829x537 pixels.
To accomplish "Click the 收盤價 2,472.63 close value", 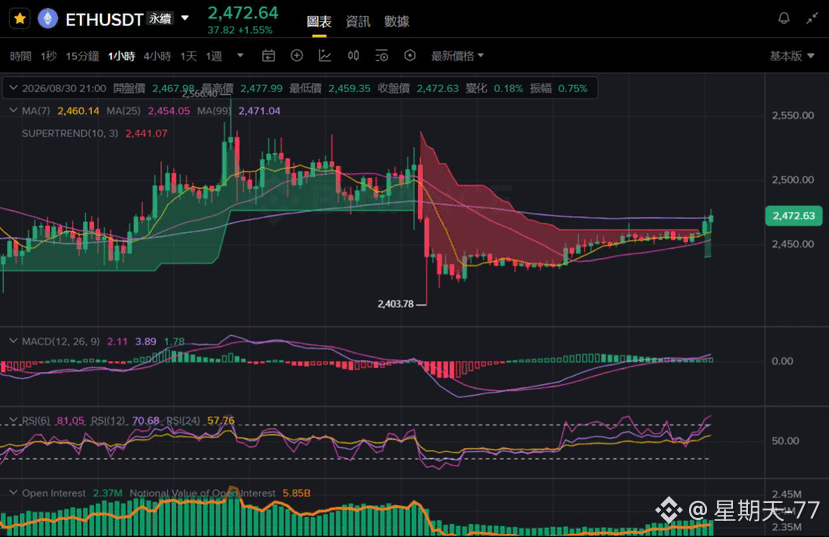I will pyautogui.click(x=437, y=88).
